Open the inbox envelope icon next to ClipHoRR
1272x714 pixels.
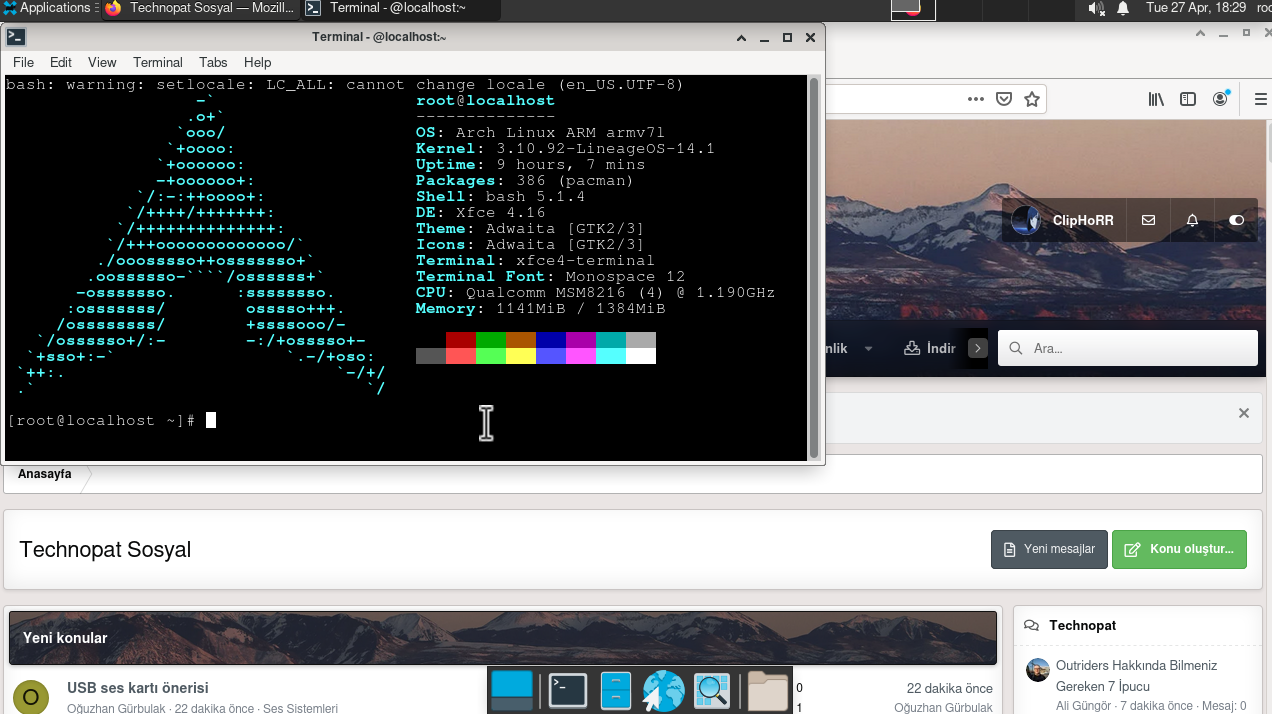click(x=1148, y=220)
